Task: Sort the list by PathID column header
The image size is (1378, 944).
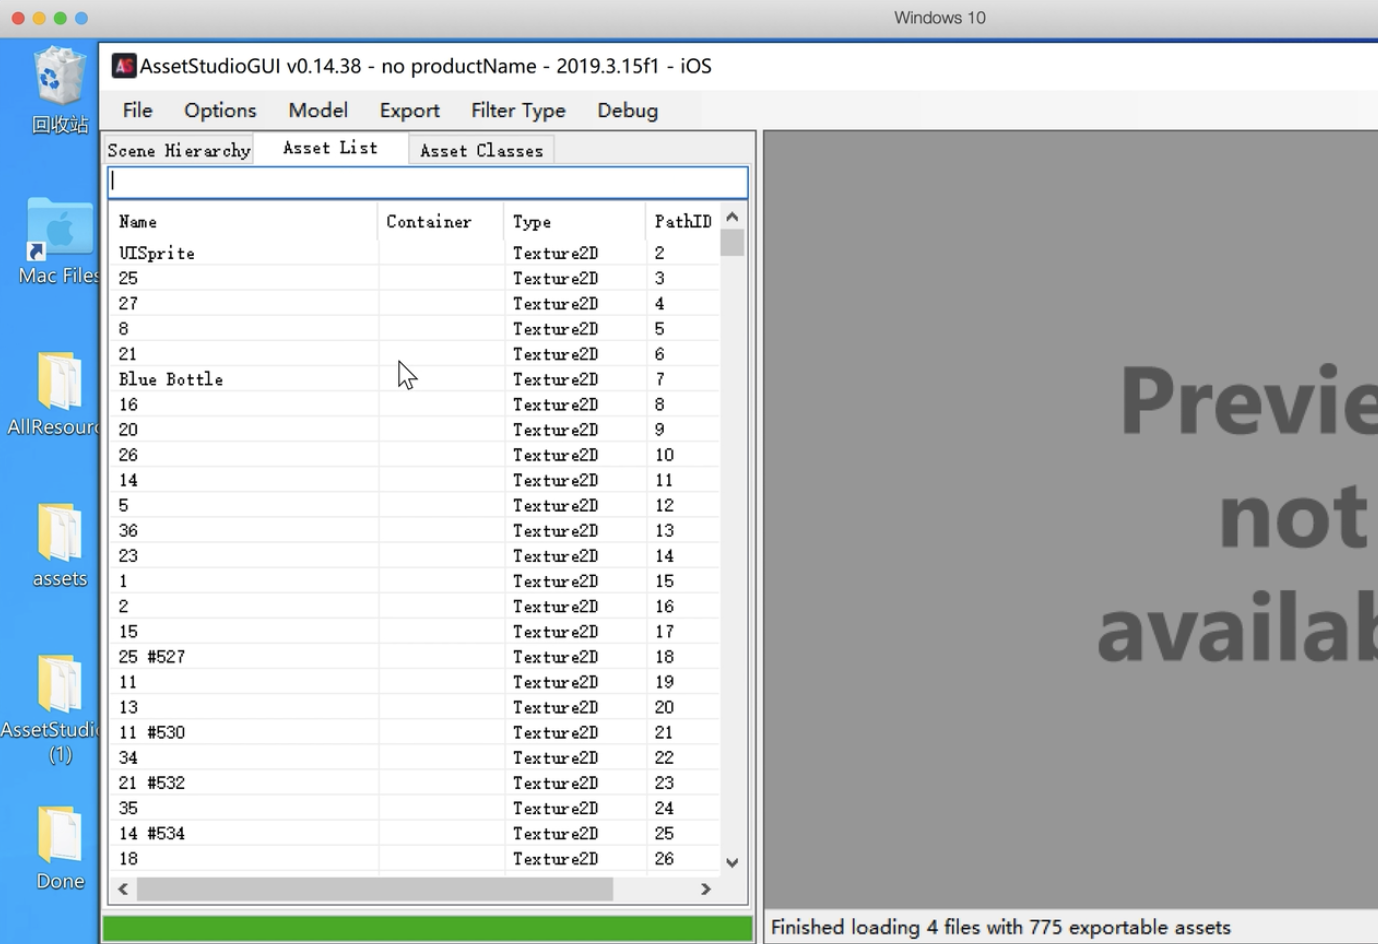Action: click(x=683, y=222)
